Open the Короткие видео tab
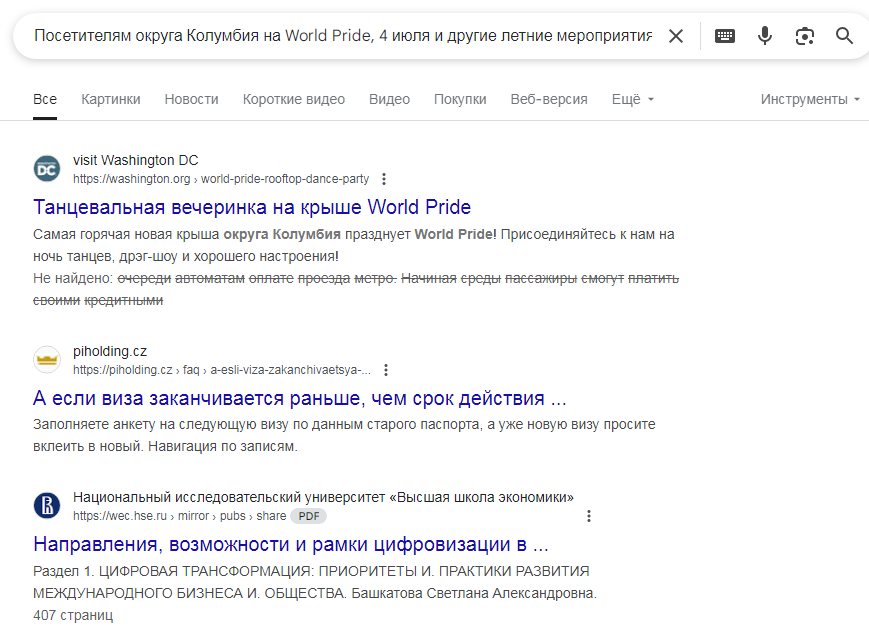This screenshot has width=869, height=639. click(x=294, y=99)
